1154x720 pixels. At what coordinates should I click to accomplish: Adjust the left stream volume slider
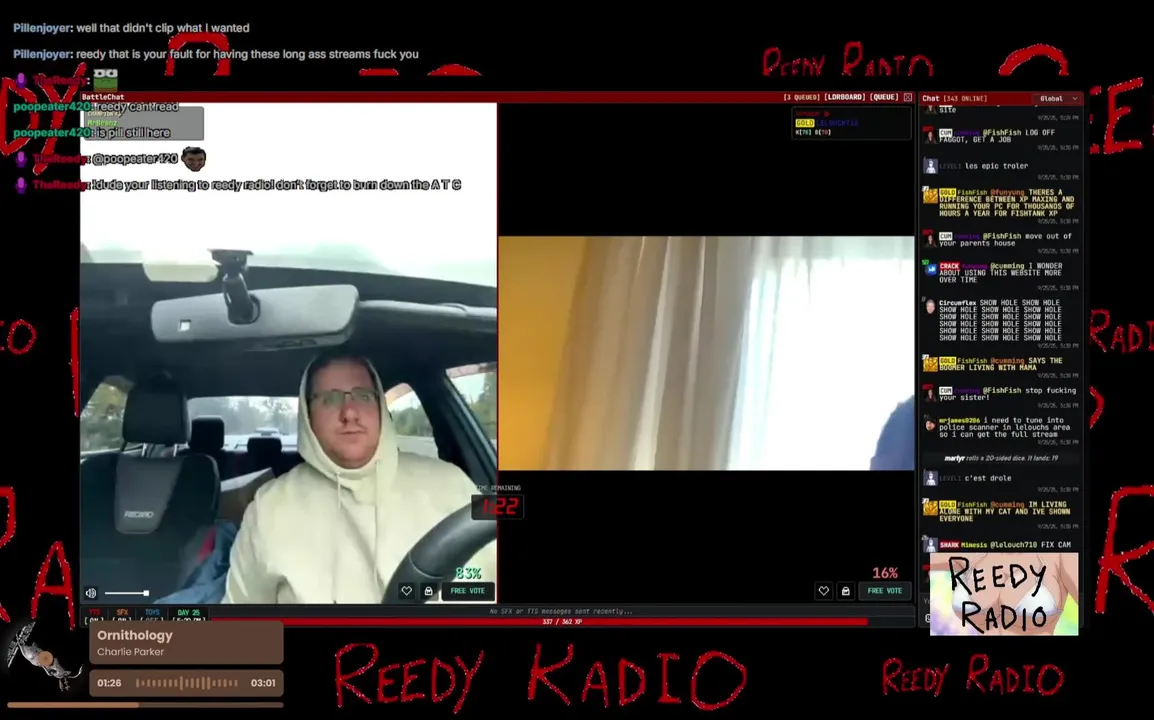coord(127,593)
